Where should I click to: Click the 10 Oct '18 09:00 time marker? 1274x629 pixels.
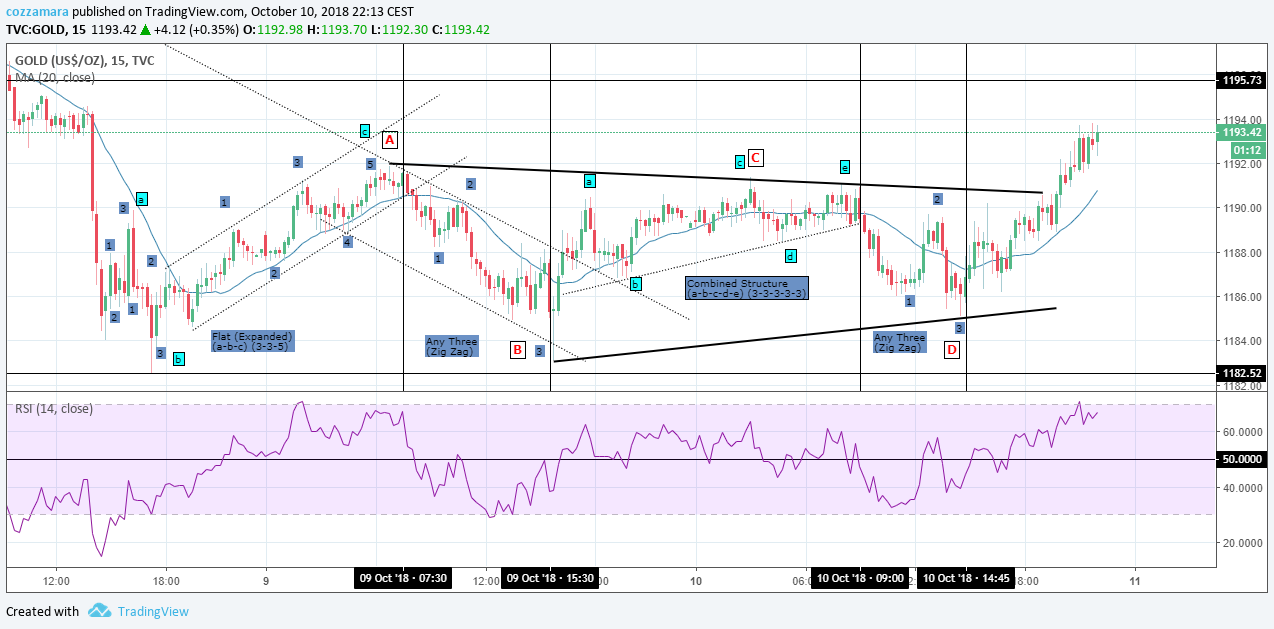coord(860,579)
